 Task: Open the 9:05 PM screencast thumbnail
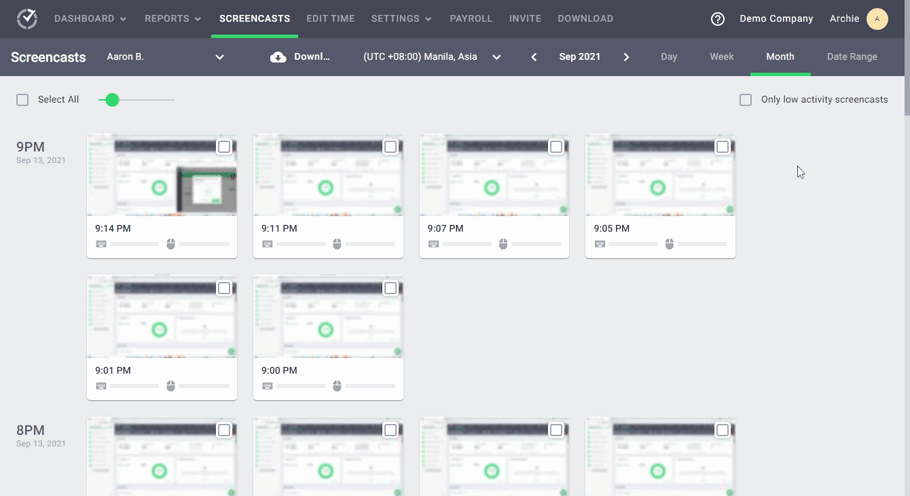[660, 175]
